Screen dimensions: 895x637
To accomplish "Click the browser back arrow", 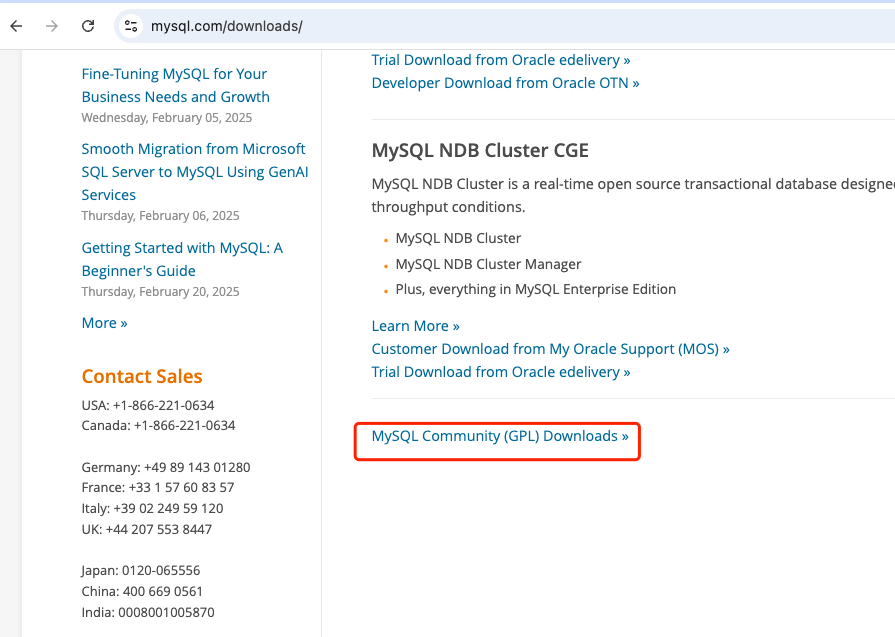I will click(17, 26).
